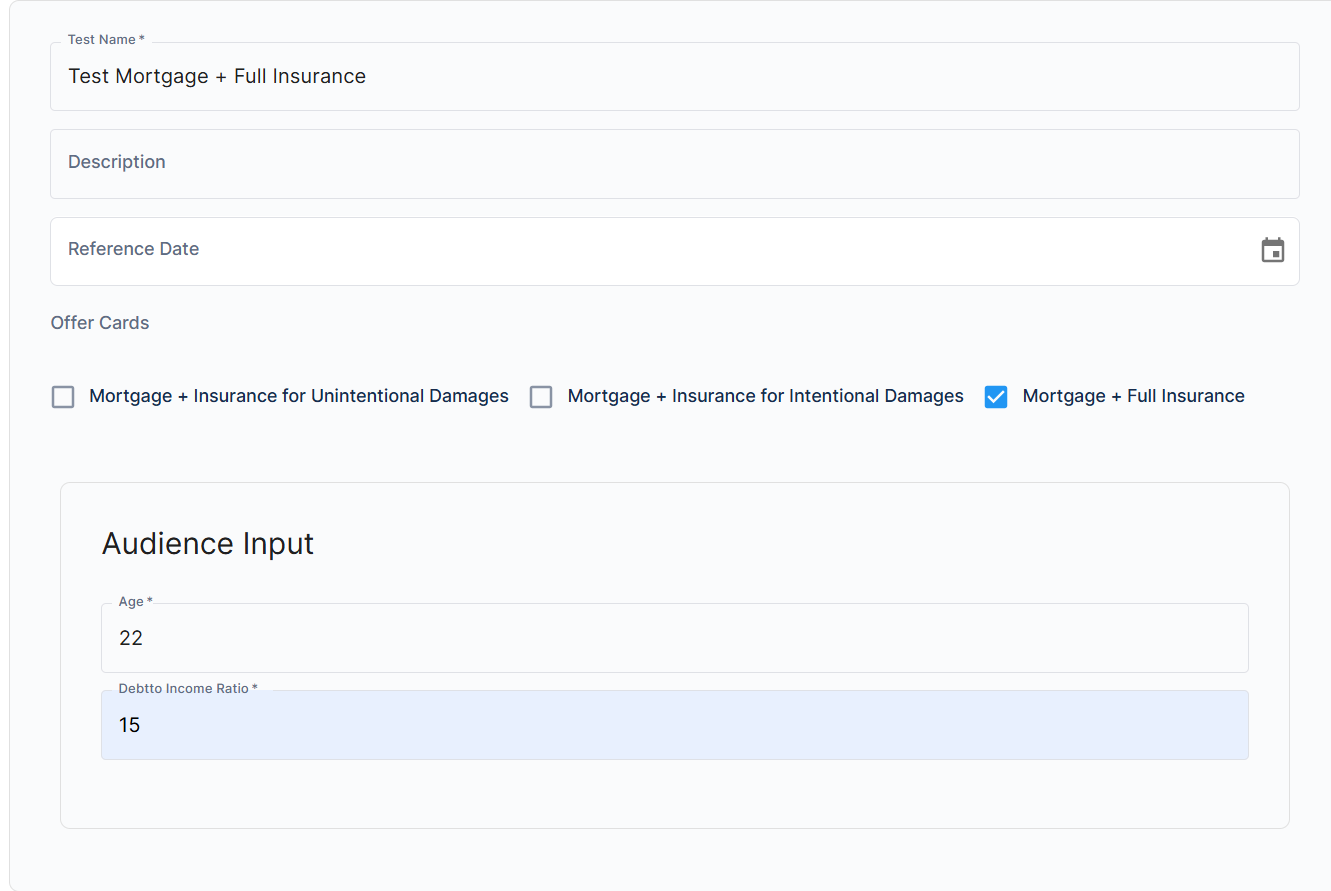Open the Reference Date calendar picker icon
Screen dimensions: 1331x891
[1272, 250]
